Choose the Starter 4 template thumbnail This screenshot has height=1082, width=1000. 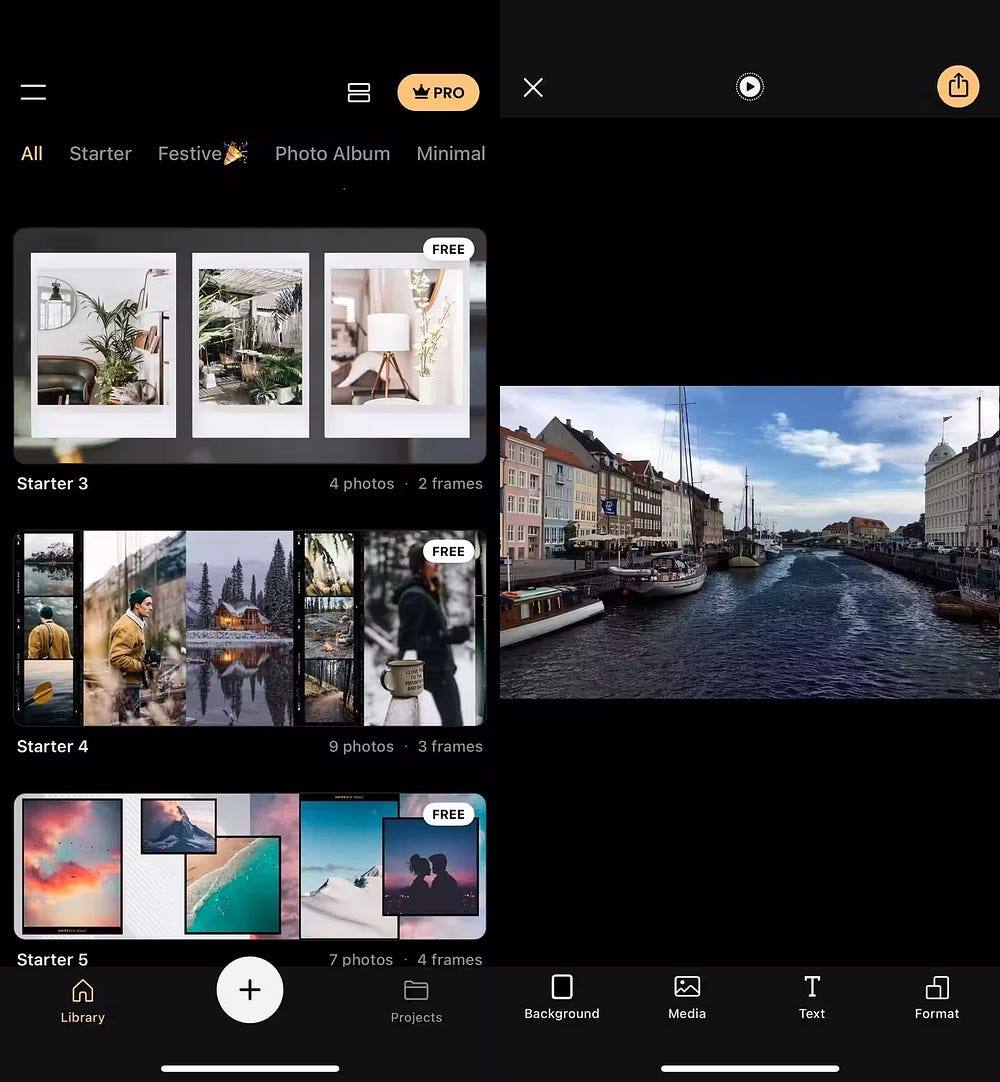coord(250,628)
